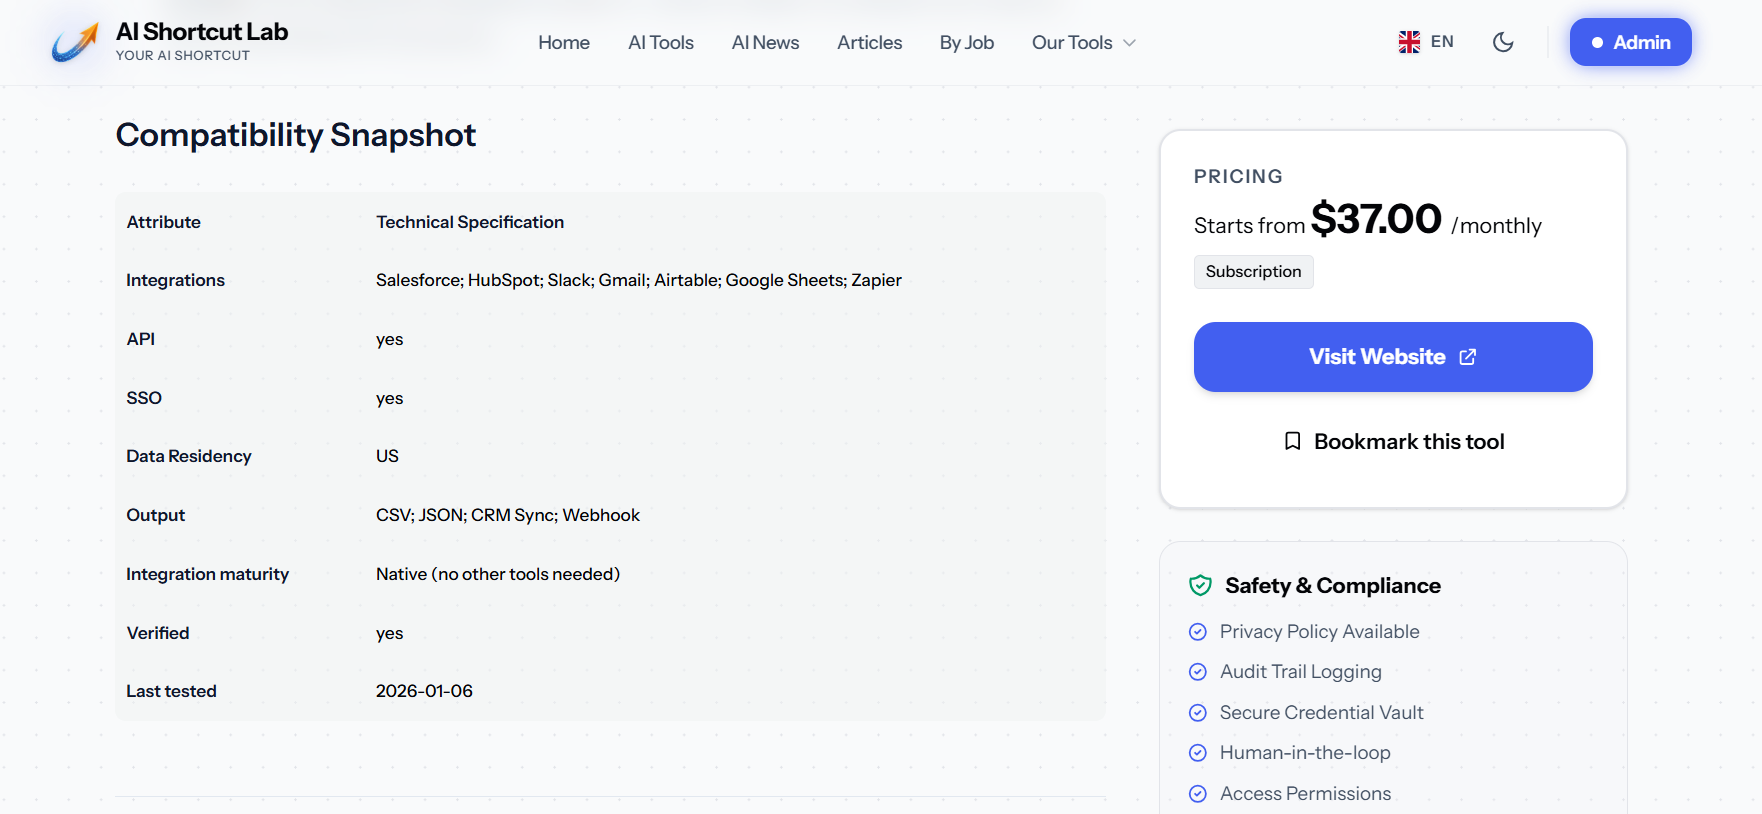Open the By Job navigation link
The image size is (1762, 814).
(966, 43)
